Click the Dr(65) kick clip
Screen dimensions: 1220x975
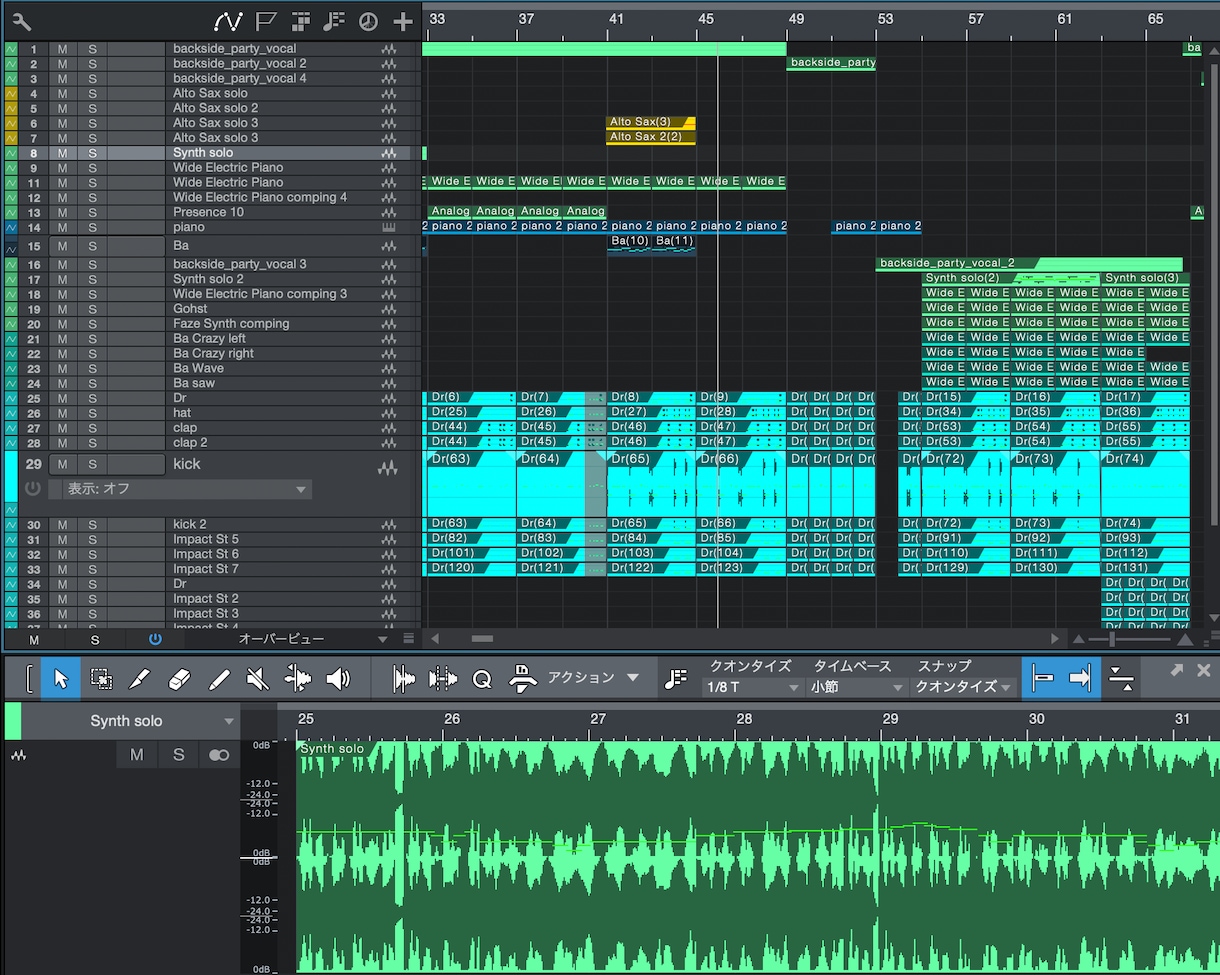pos(650,483)
